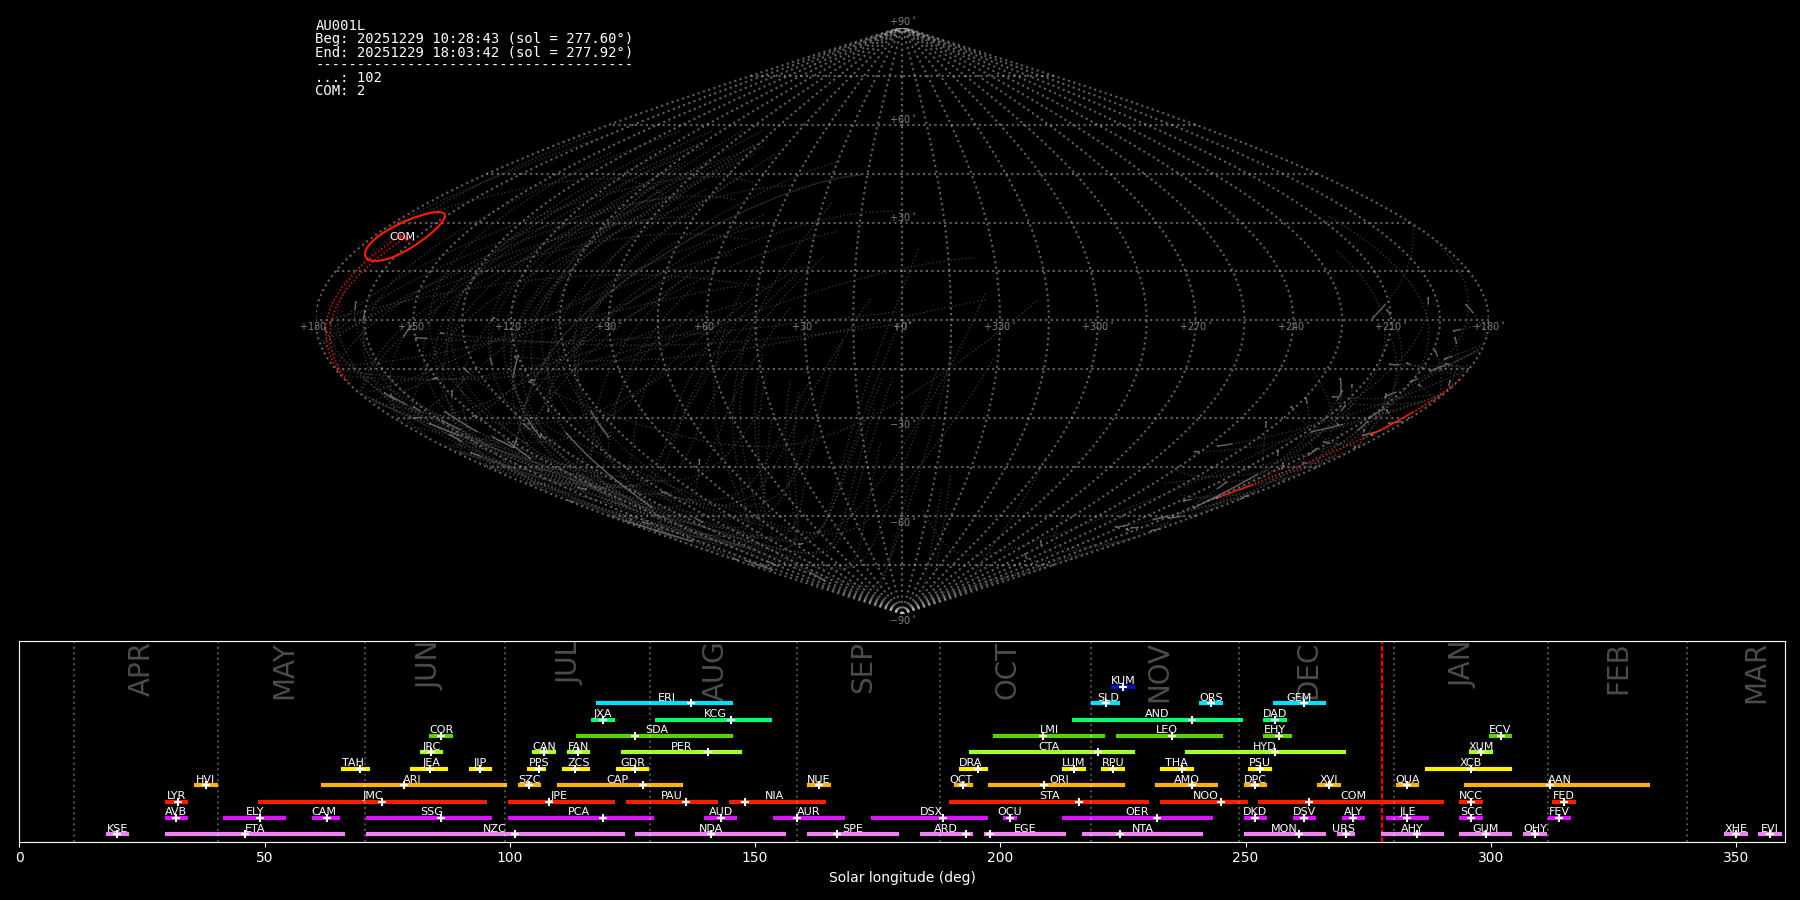Click the NUE shower label
The height and width of the screenshot is (900, 1800).
click(818, 780)
